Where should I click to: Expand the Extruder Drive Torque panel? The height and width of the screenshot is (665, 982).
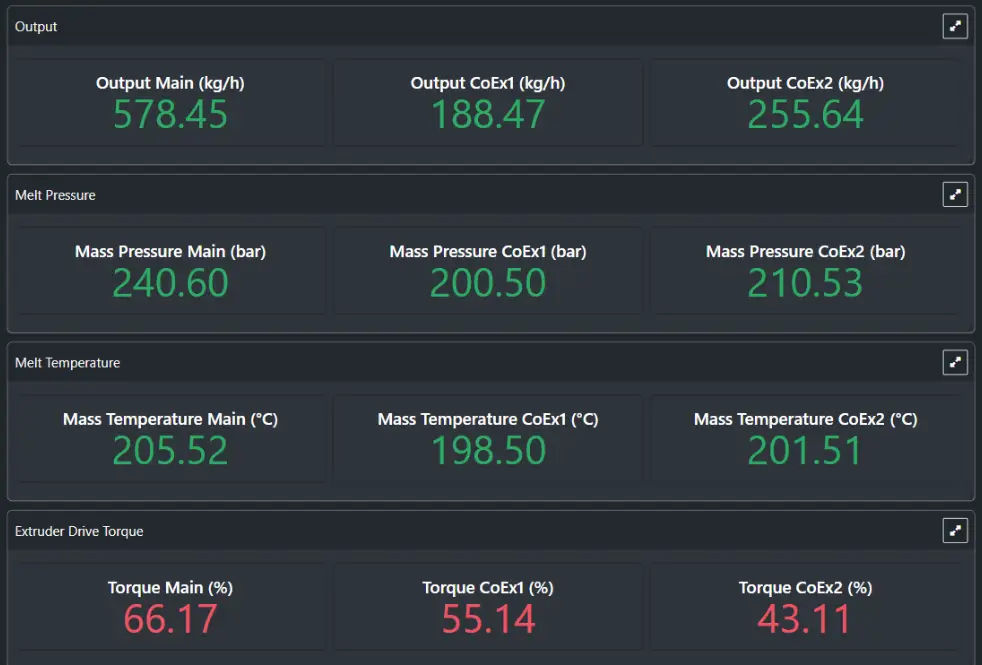point(954,530)
